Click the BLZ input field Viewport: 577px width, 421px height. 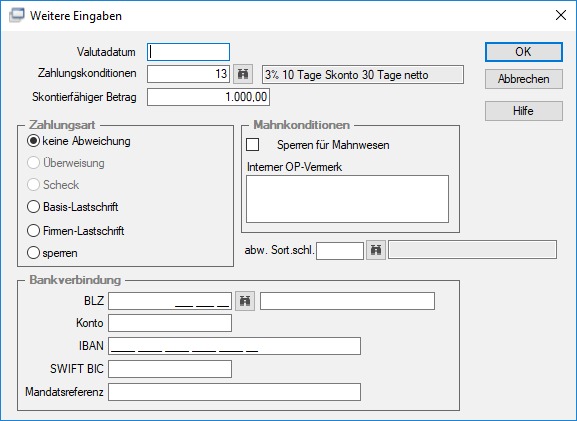point(170,301)
